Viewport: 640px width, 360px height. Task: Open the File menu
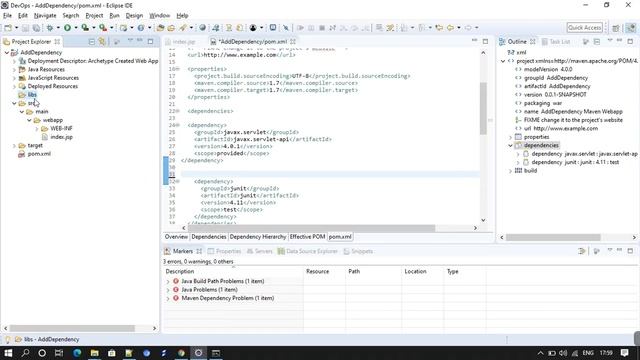(x=7, y=16)
